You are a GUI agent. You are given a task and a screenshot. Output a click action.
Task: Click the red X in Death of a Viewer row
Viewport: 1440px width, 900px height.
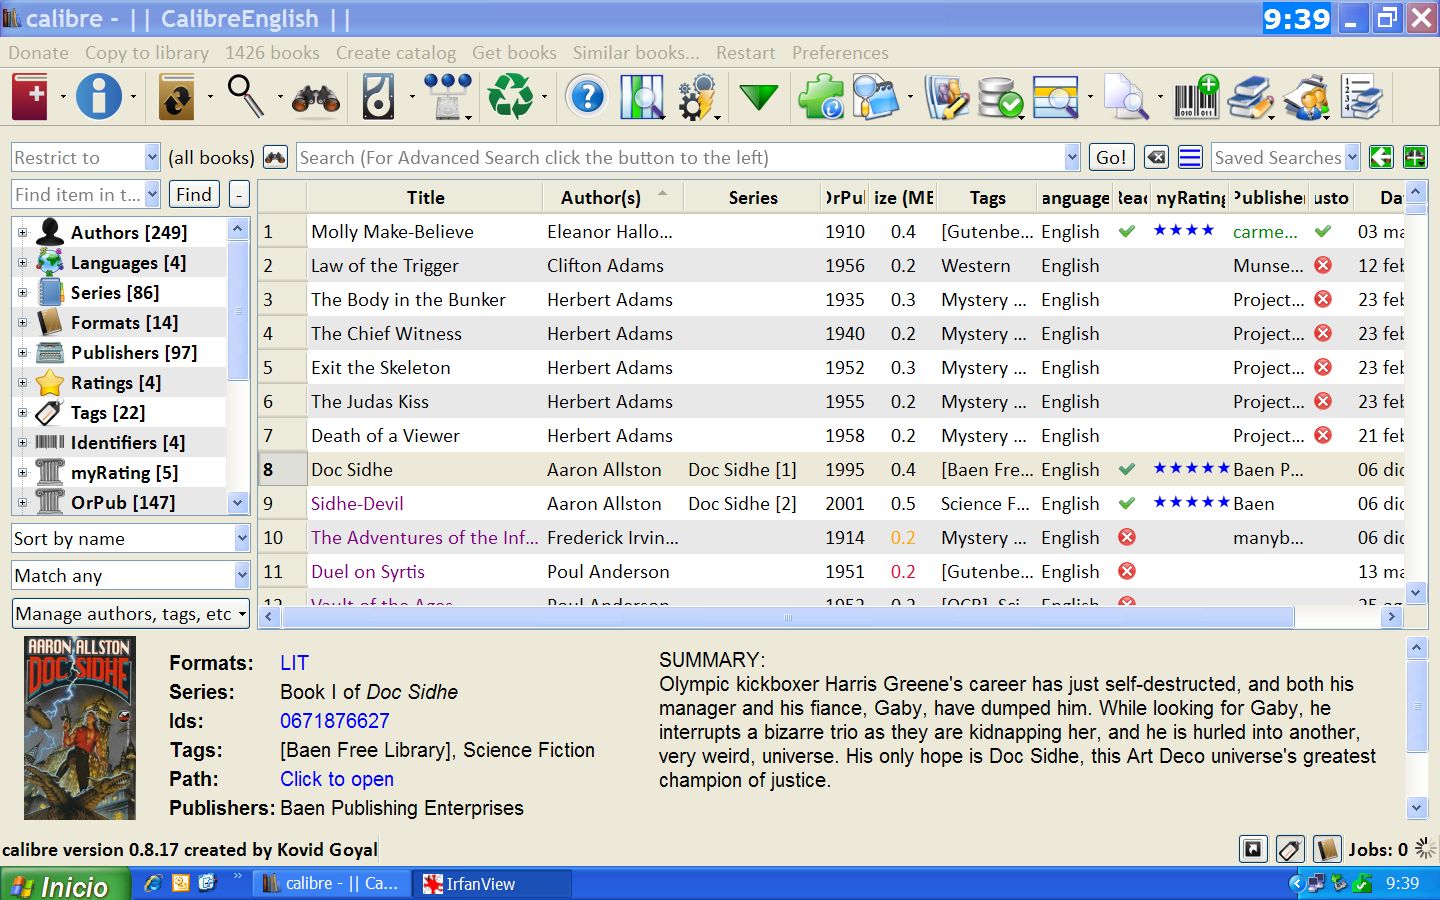(x=1323, y=435)
